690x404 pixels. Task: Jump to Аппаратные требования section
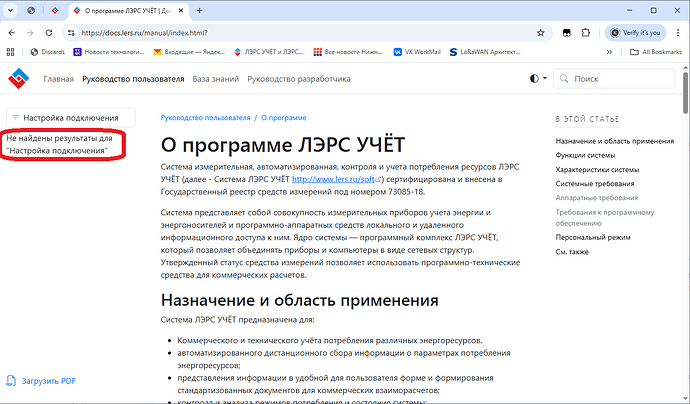(x=597, y=198)
